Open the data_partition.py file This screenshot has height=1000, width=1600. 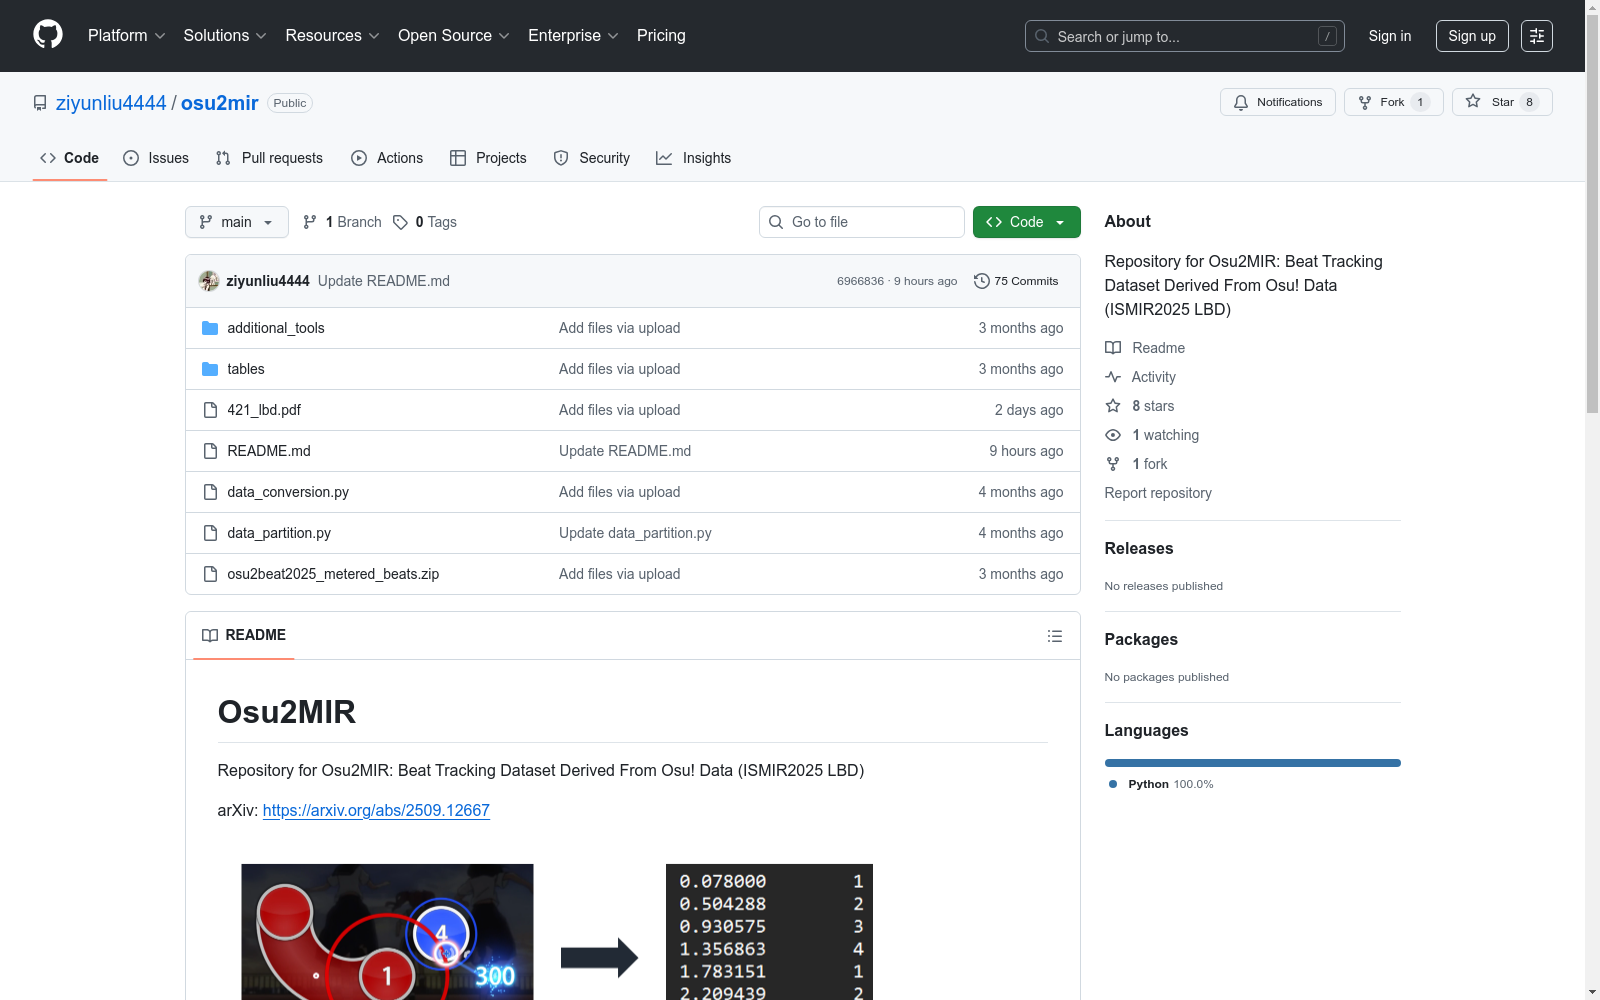click(x=279, y=533)
